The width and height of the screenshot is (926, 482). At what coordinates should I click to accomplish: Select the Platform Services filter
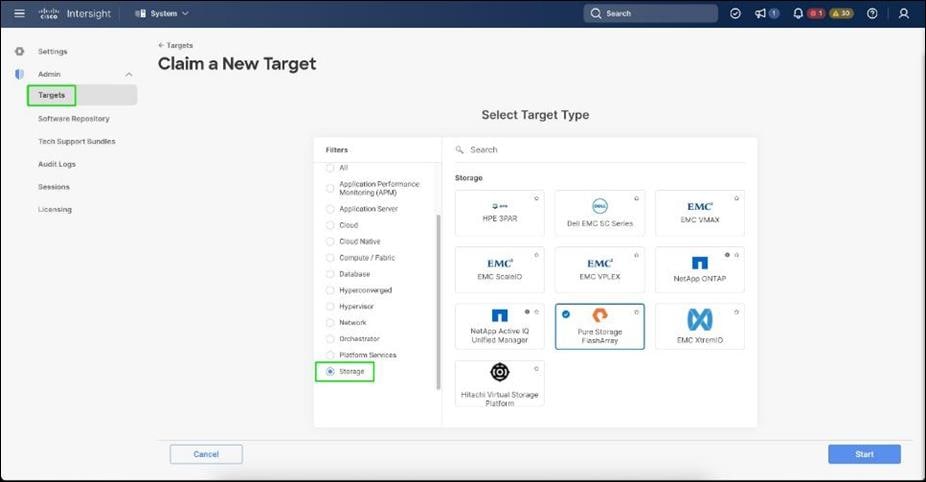coord(330,355)
